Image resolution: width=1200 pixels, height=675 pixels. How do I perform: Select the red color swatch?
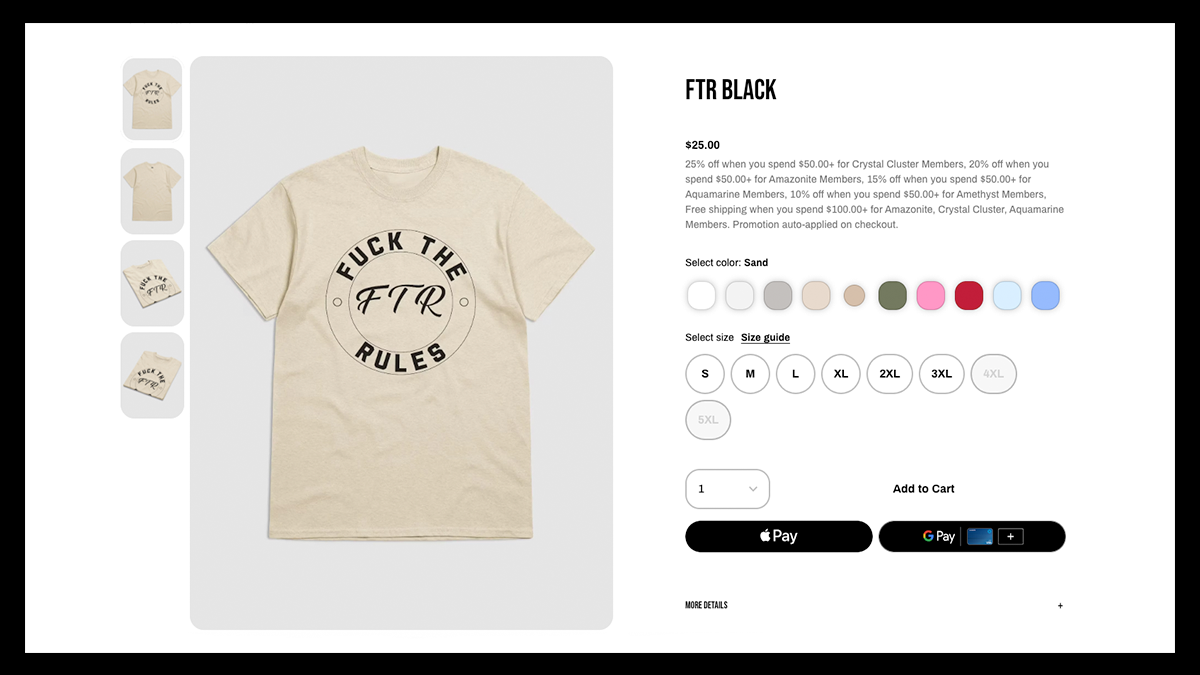(x=969, y=296)
